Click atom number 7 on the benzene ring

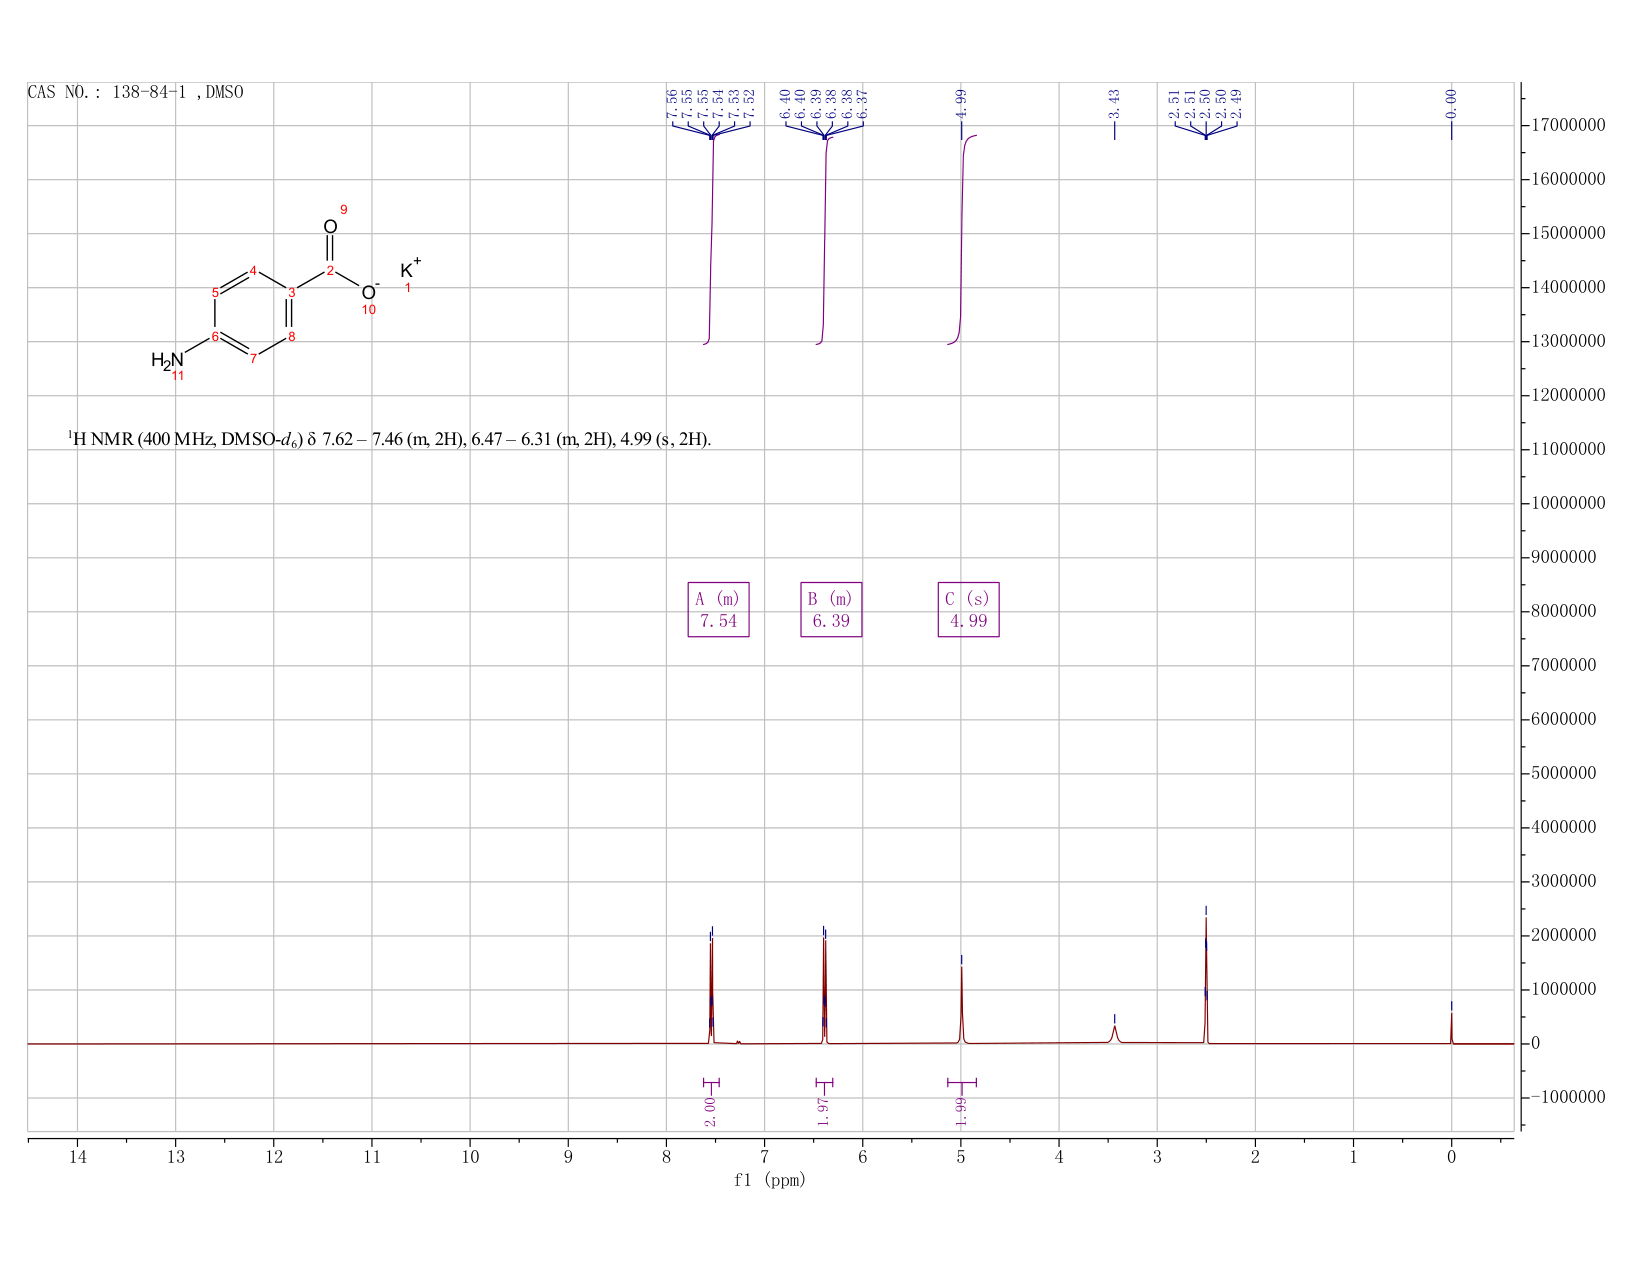(x=254, y=358)
